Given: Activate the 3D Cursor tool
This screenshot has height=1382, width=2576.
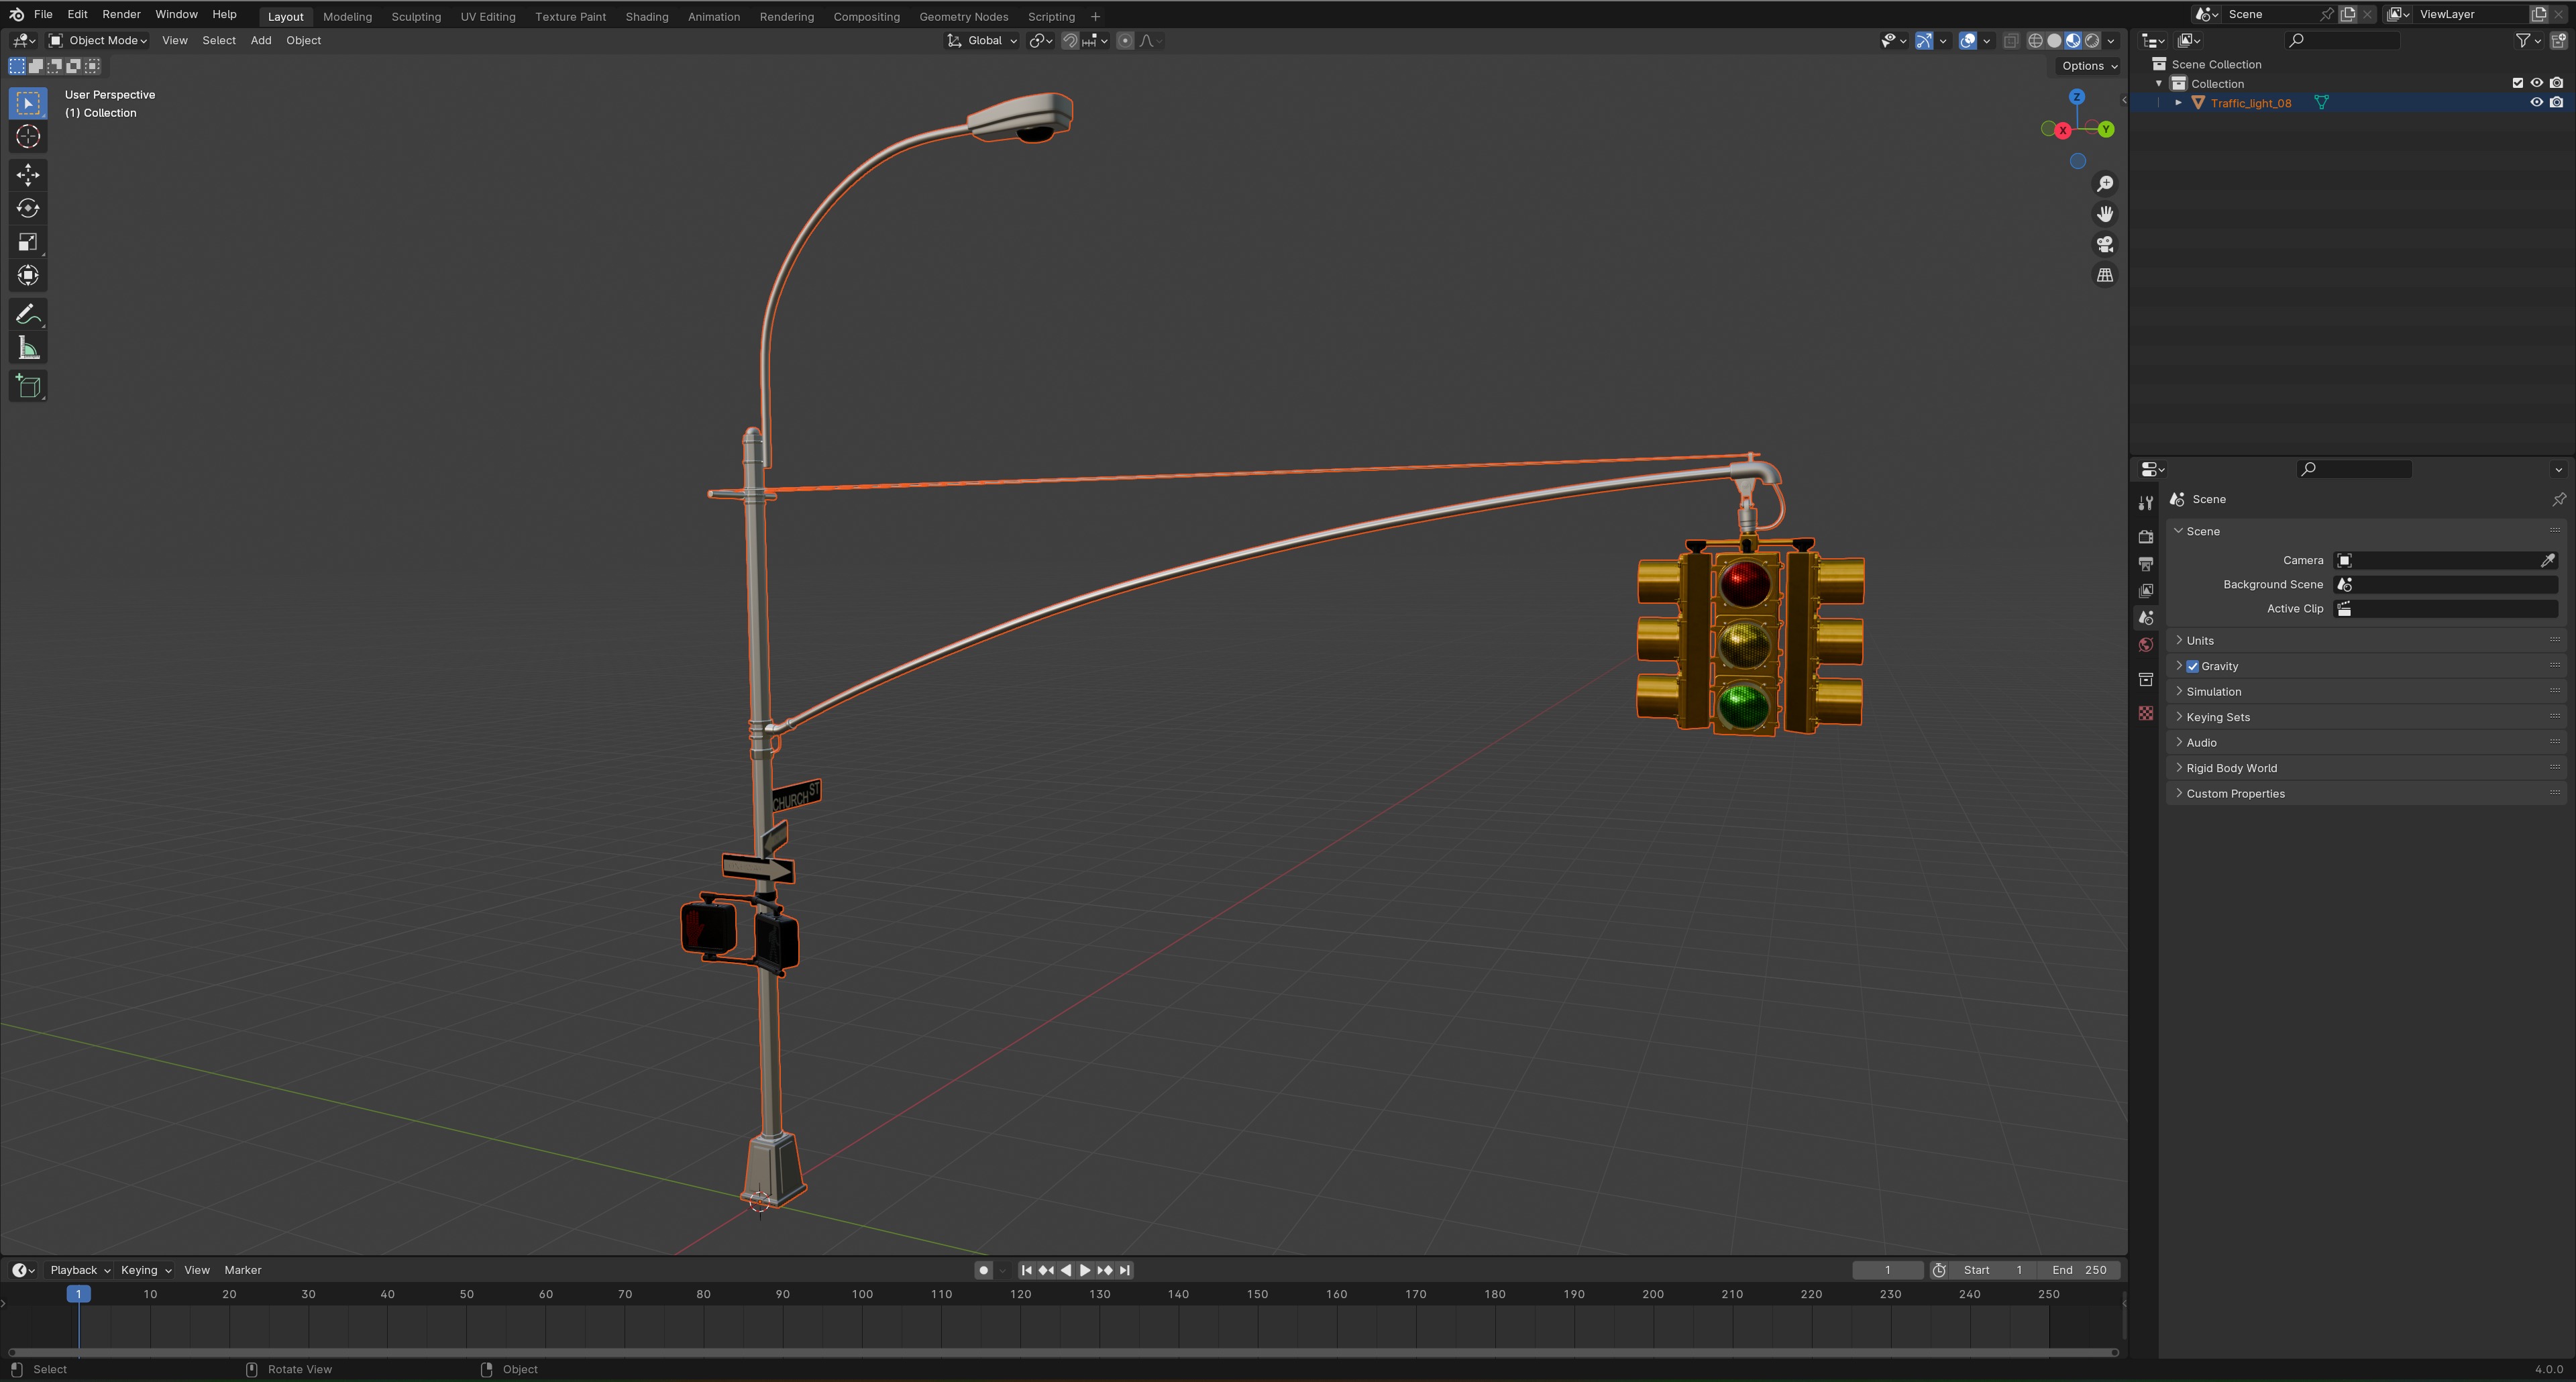Looking at the screenshot, I should click(x=28, y=137).
